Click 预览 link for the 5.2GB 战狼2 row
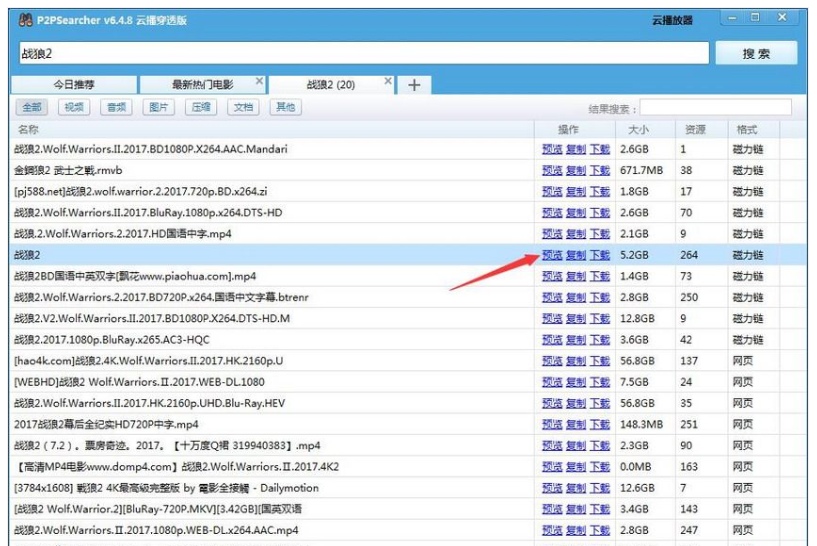 point(552,255)
